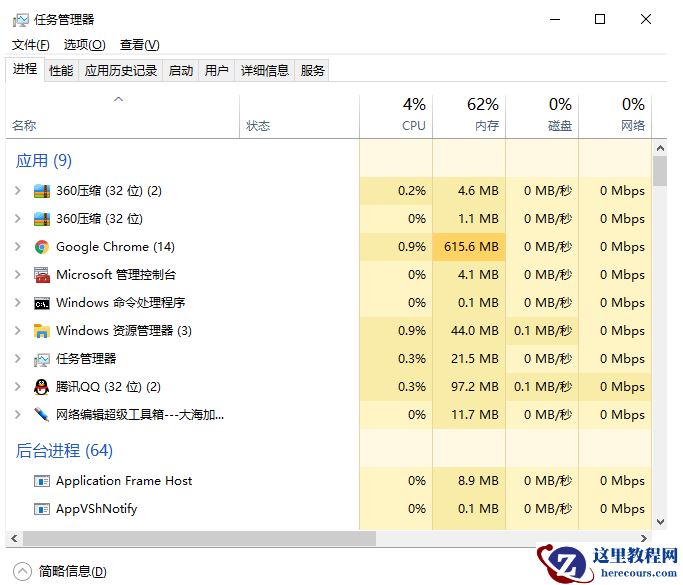Image resolution: width=683 pixels, height=585 pixels.
Task: Select the 进程 tab
Action: tap(25, 69)
